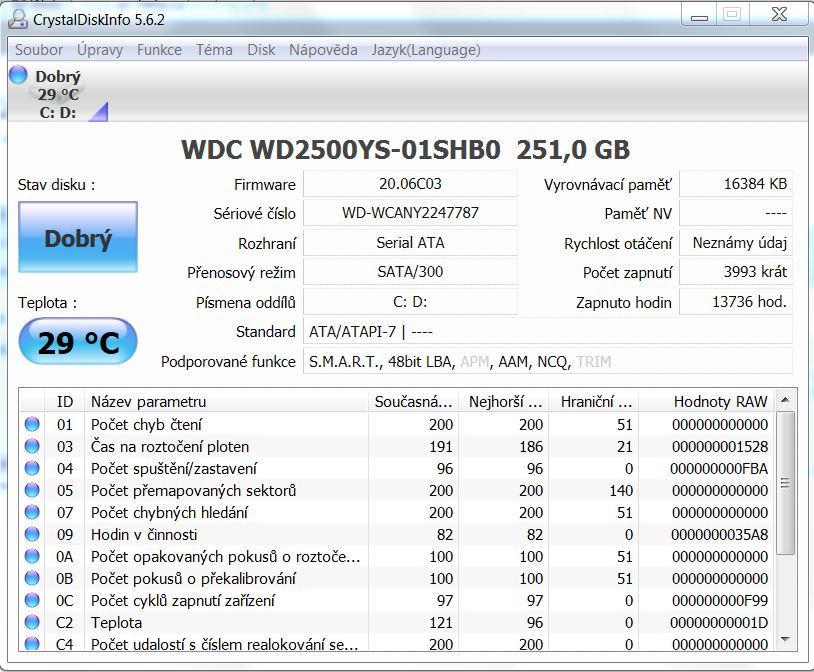This screenshot has width=814, height=672.
Task: Select the Počet cyklů zapnutí zařízení row
Action: (x=397, y=600)
